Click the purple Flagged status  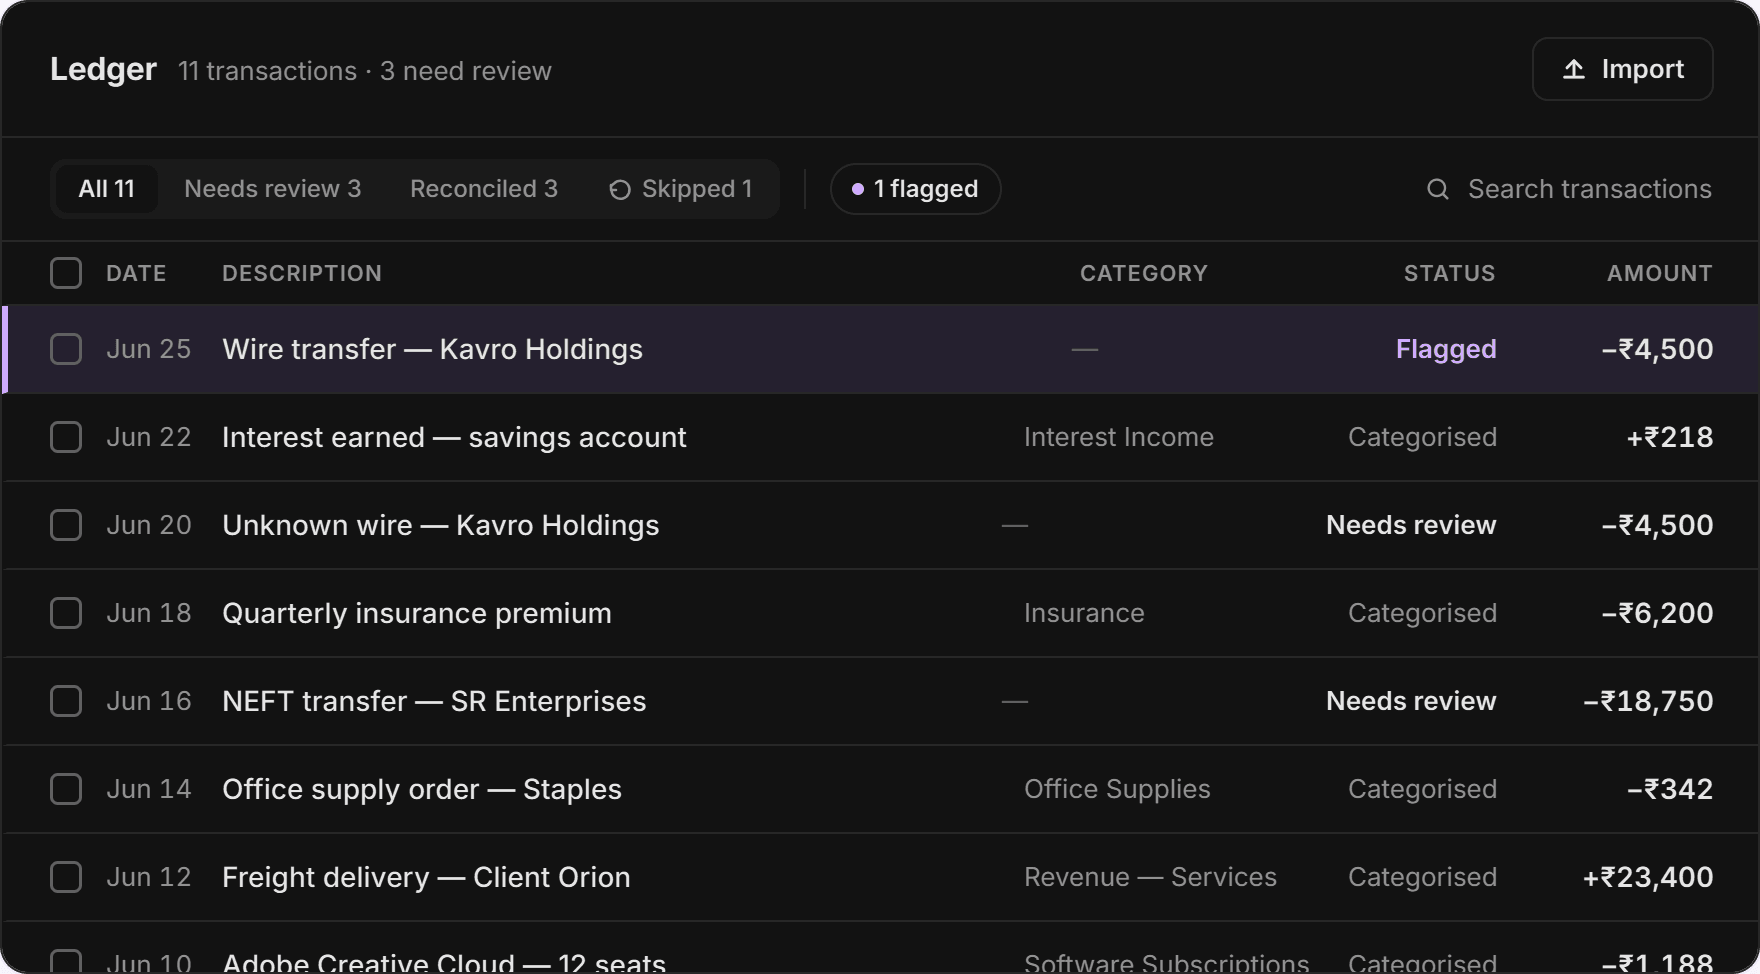[x=1446, y=349]
